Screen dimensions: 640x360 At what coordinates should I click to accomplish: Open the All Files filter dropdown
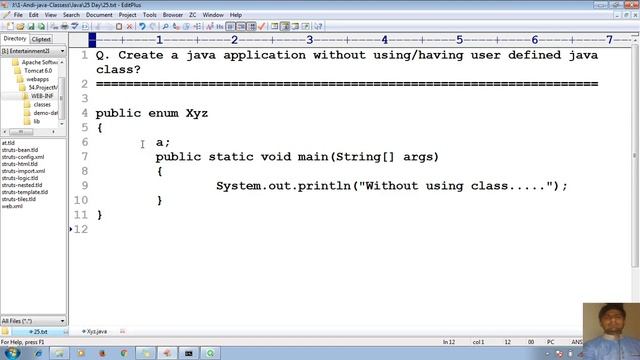(33, 321)
